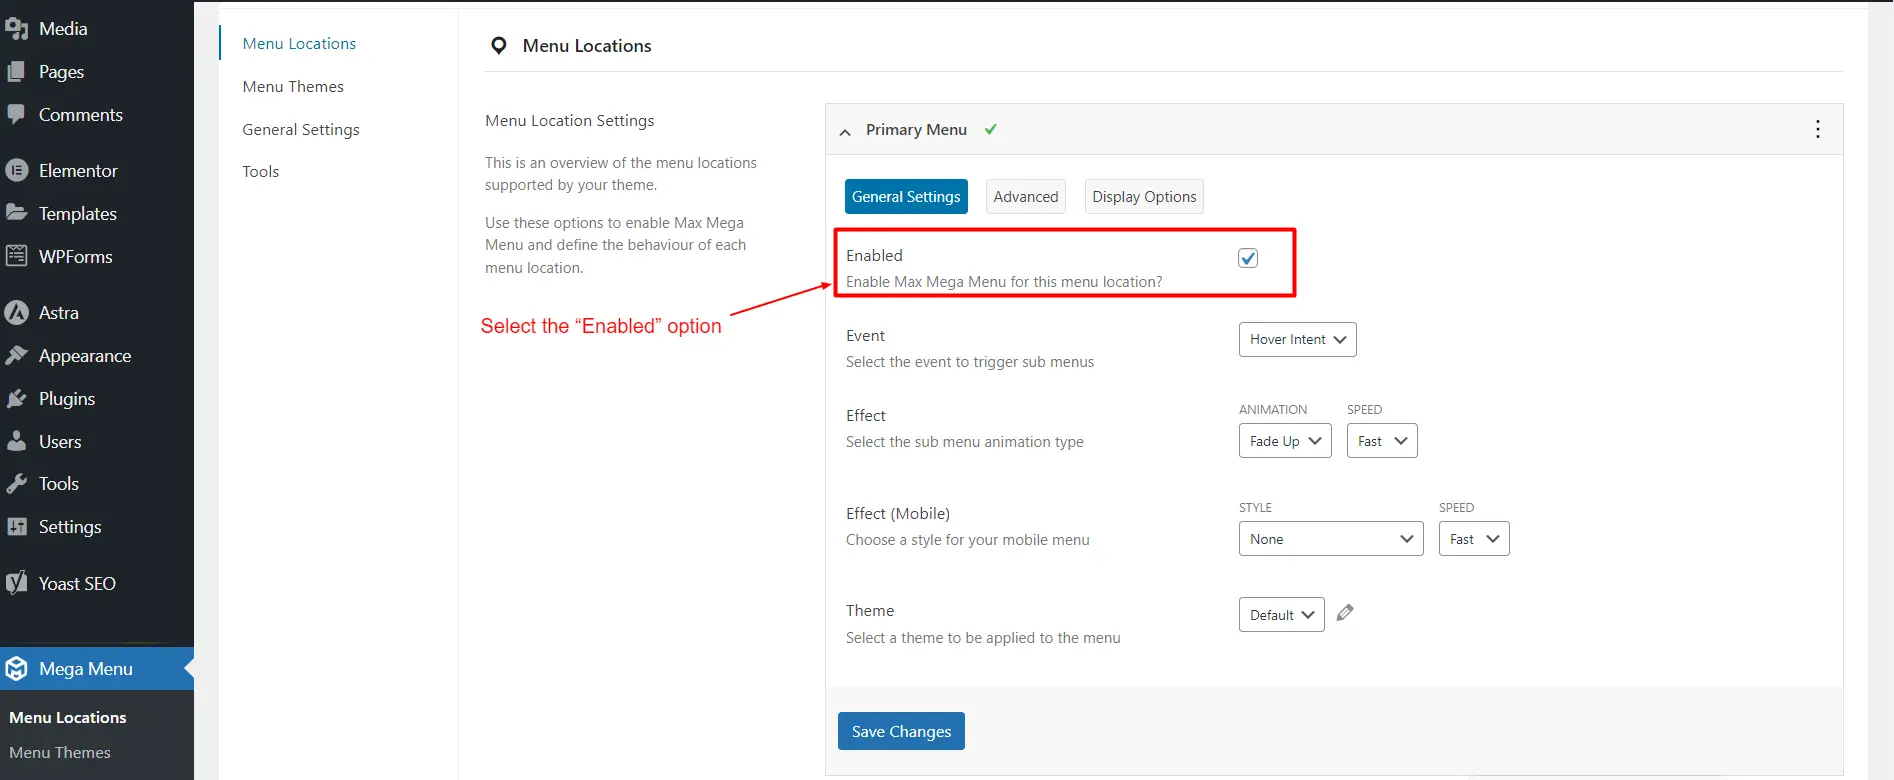1894x780 pixels.
Task: Open the mobile style None dropdown
Action: pos(1331,539)
